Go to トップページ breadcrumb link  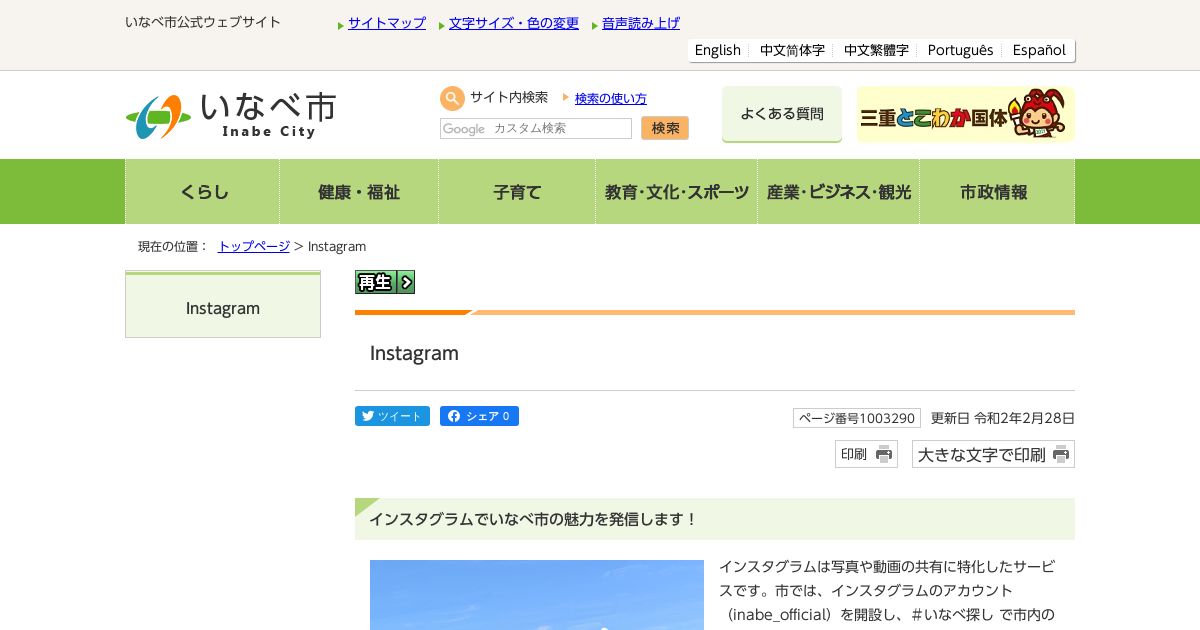point(254,246)
